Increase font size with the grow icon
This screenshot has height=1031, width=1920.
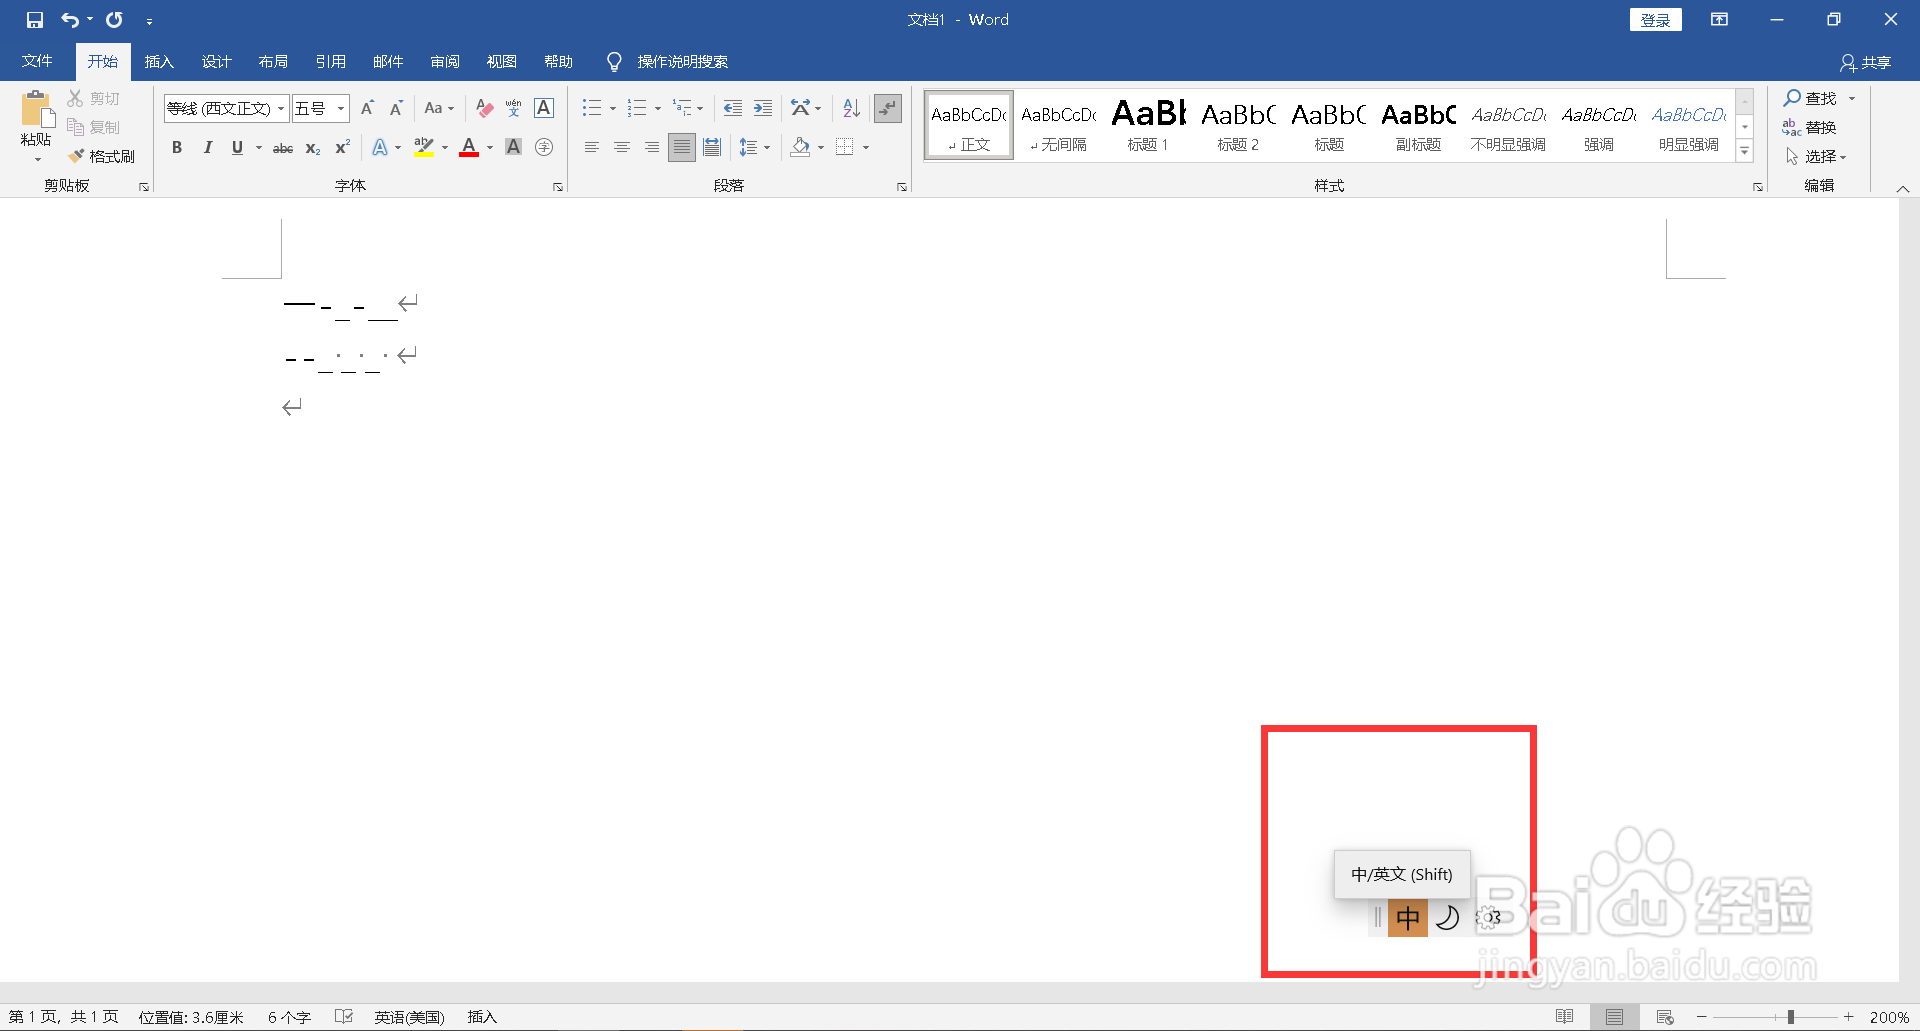click(367, 108)
